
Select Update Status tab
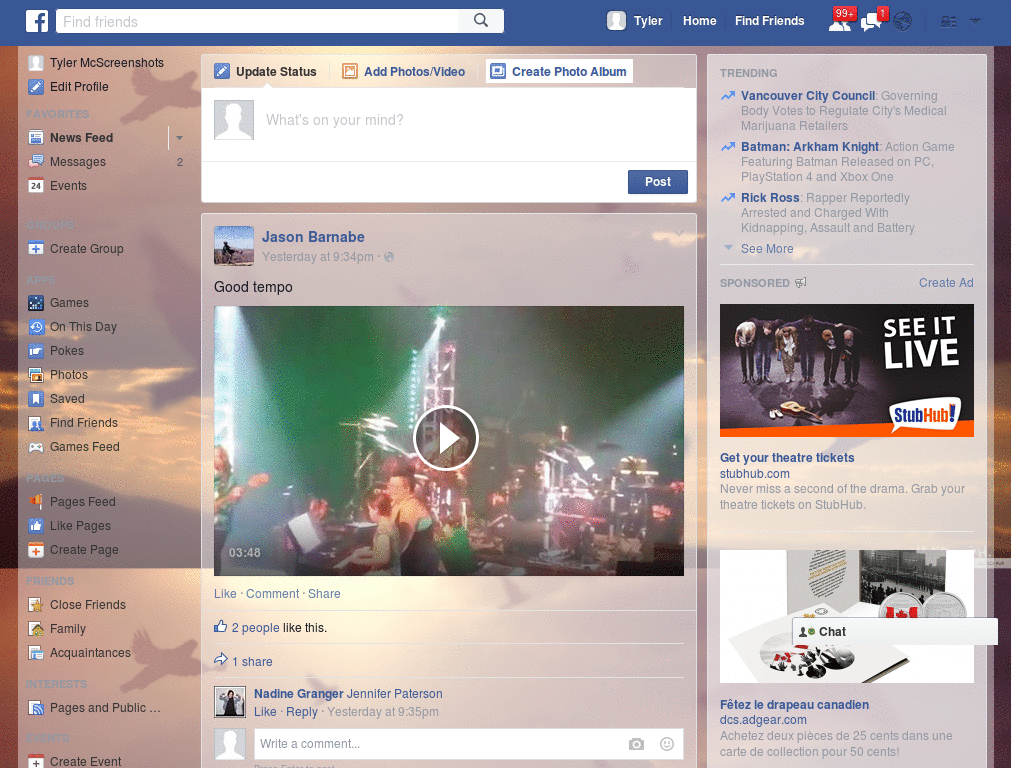[266, 71]
